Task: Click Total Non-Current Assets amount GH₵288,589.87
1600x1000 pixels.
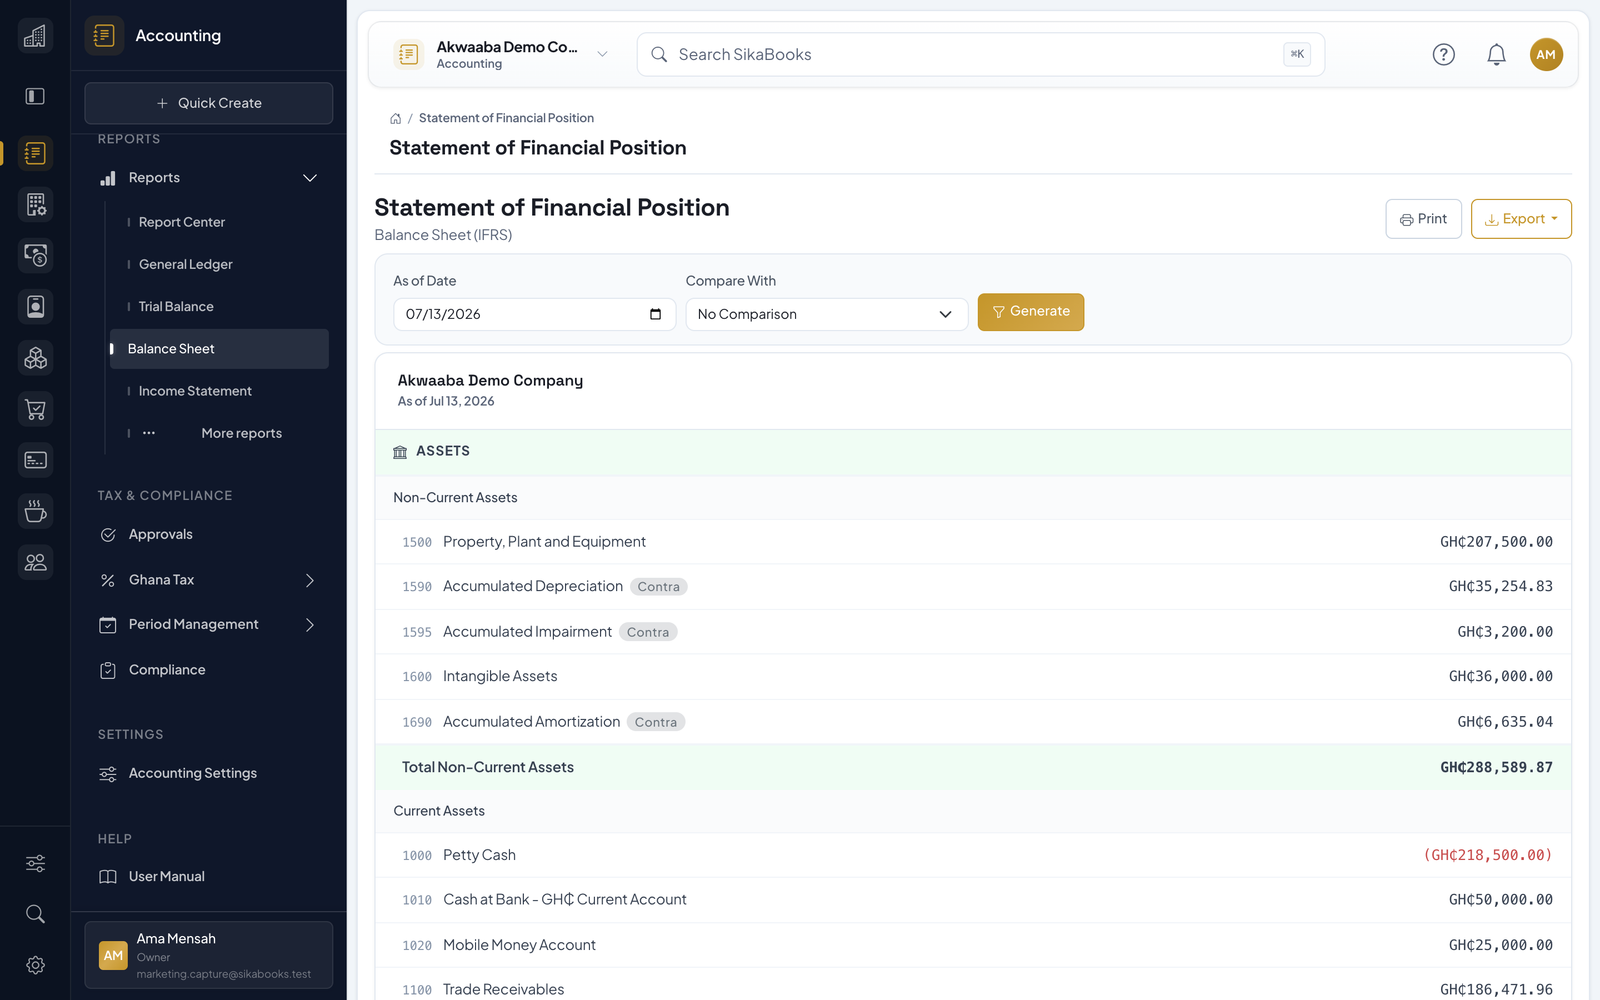Action: [x=1496, y=768]
